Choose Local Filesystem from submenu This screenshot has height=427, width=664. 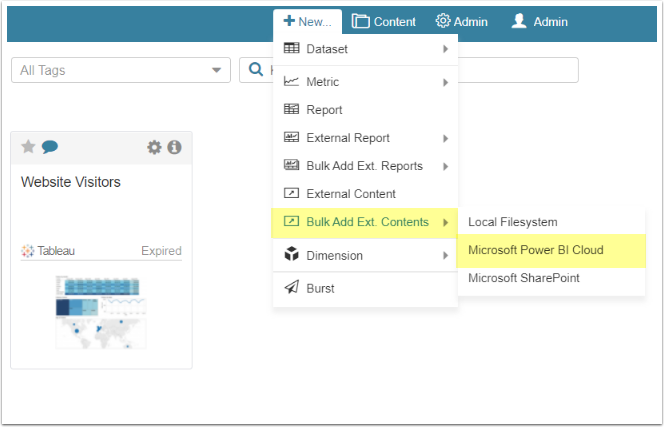(x=513, y=222)
